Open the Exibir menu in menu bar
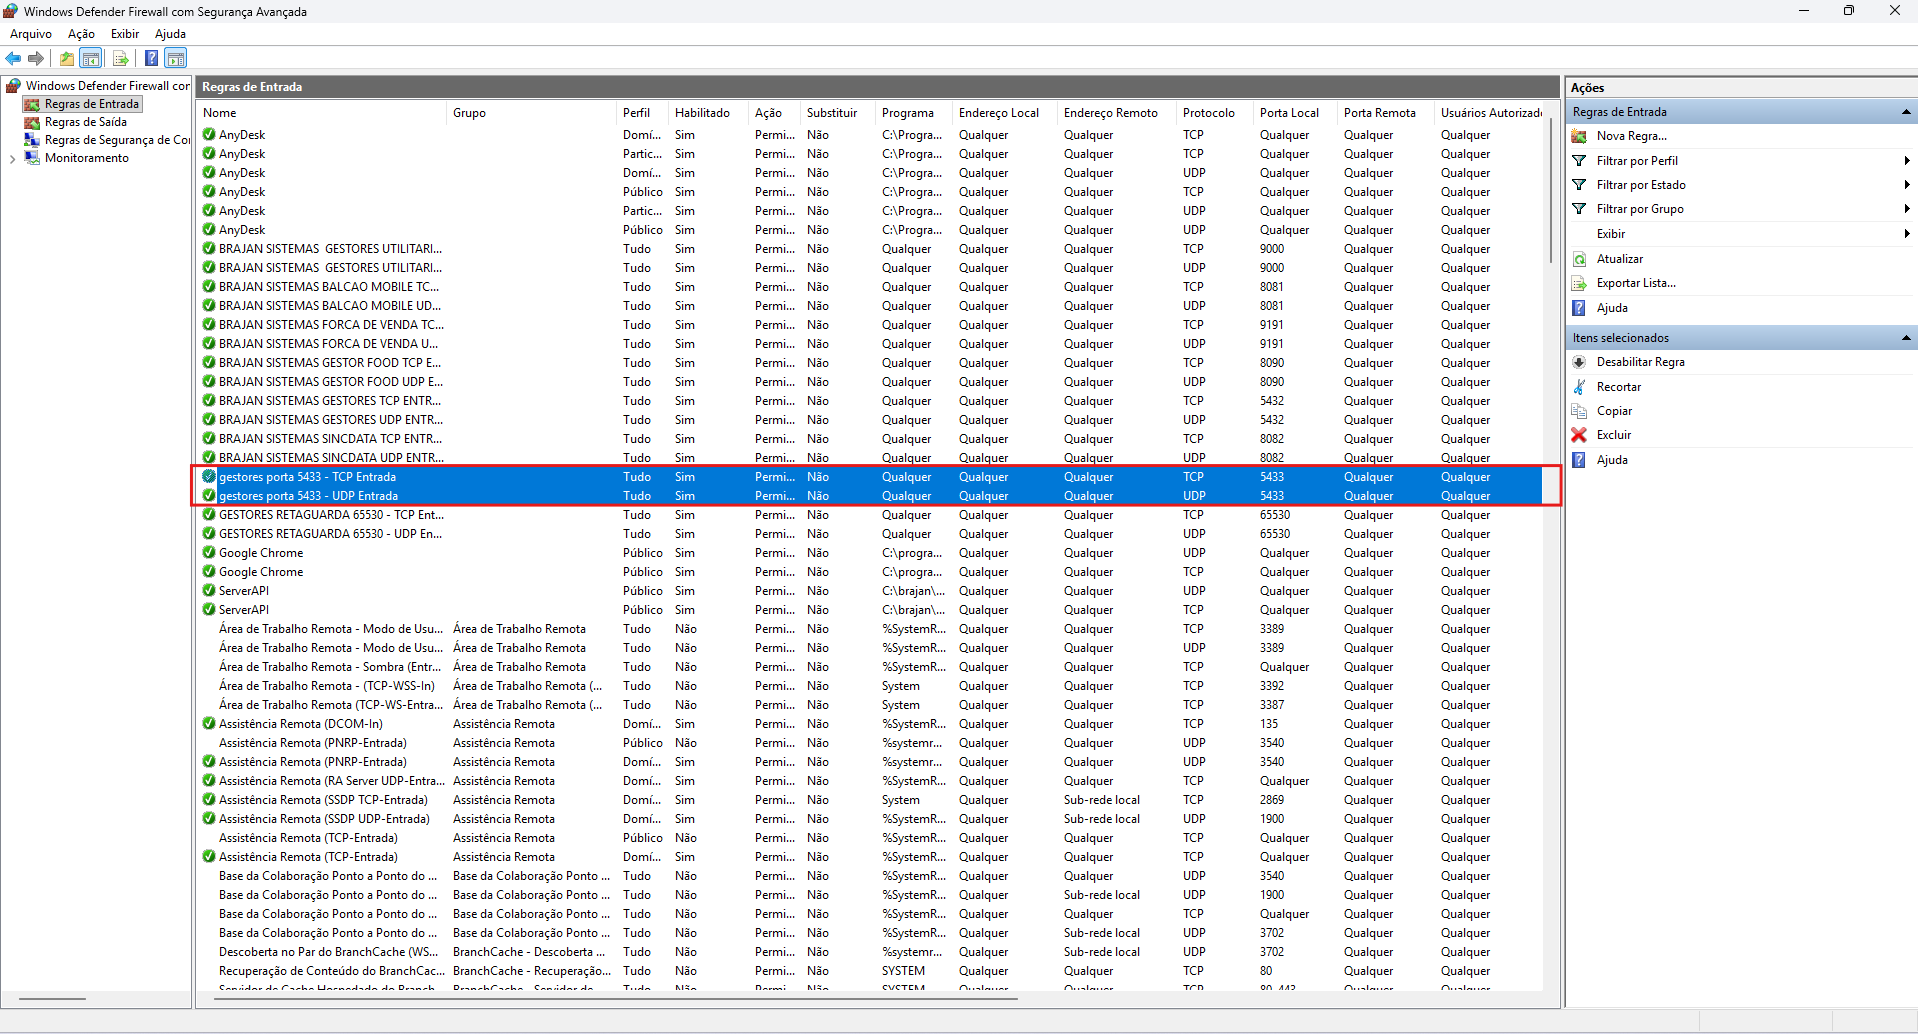Viewport: 1918px width, 1034px height. pos(125,34)
